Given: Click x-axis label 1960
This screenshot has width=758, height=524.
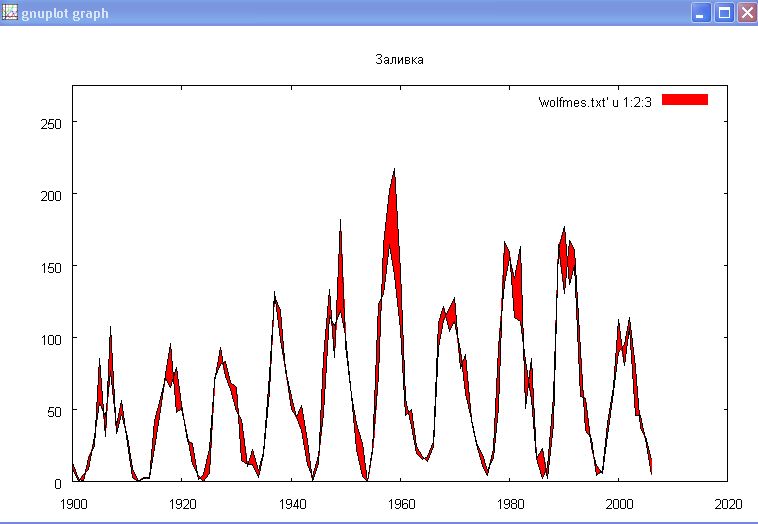Looking at the screenshot, I should pos(401,504).
